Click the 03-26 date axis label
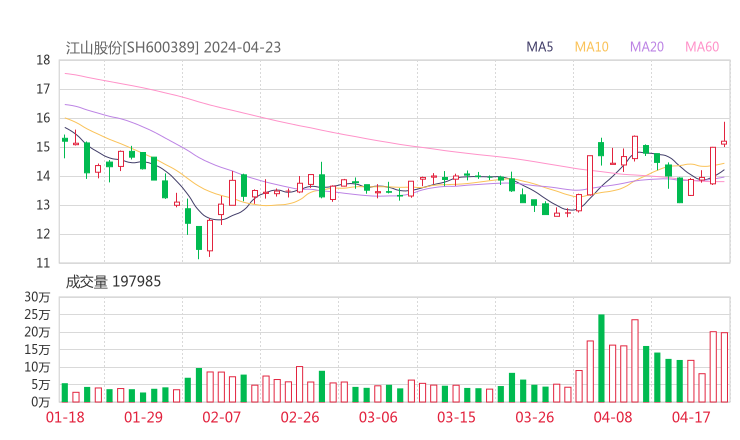Viewport: 740px width, 440px height. click(535, 417)
